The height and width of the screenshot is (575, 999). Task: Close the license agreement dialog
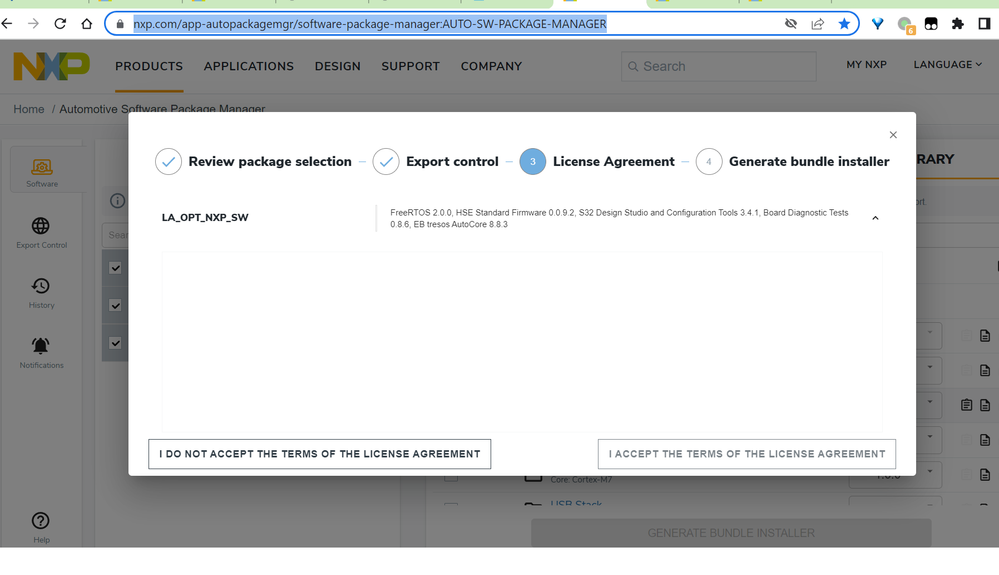pyautogui.click(x=893, y=134)
